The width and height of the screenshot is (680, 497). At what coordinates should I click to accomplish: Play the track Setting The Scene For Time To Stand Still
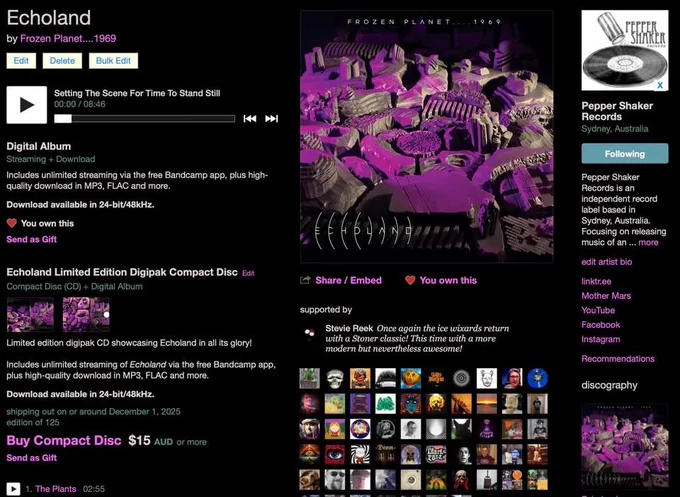[27, 105]
